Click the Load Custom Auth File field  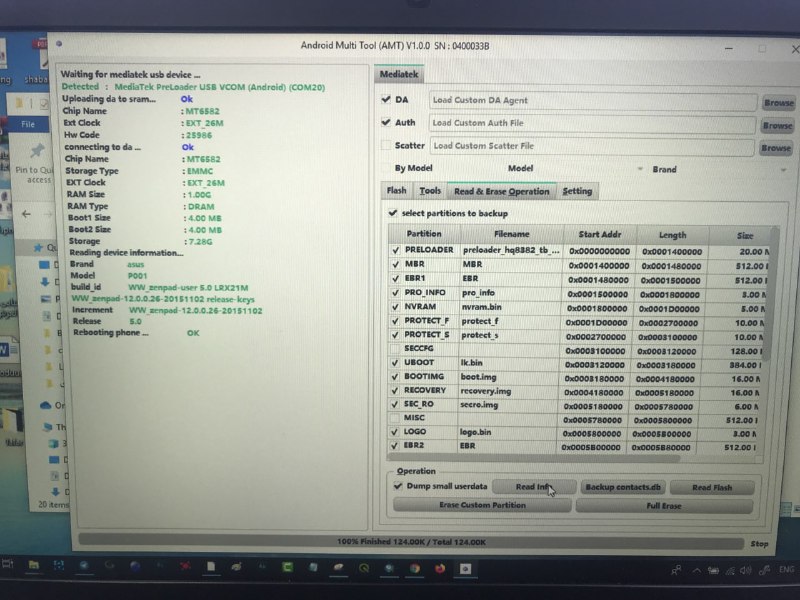pos(592,123)
